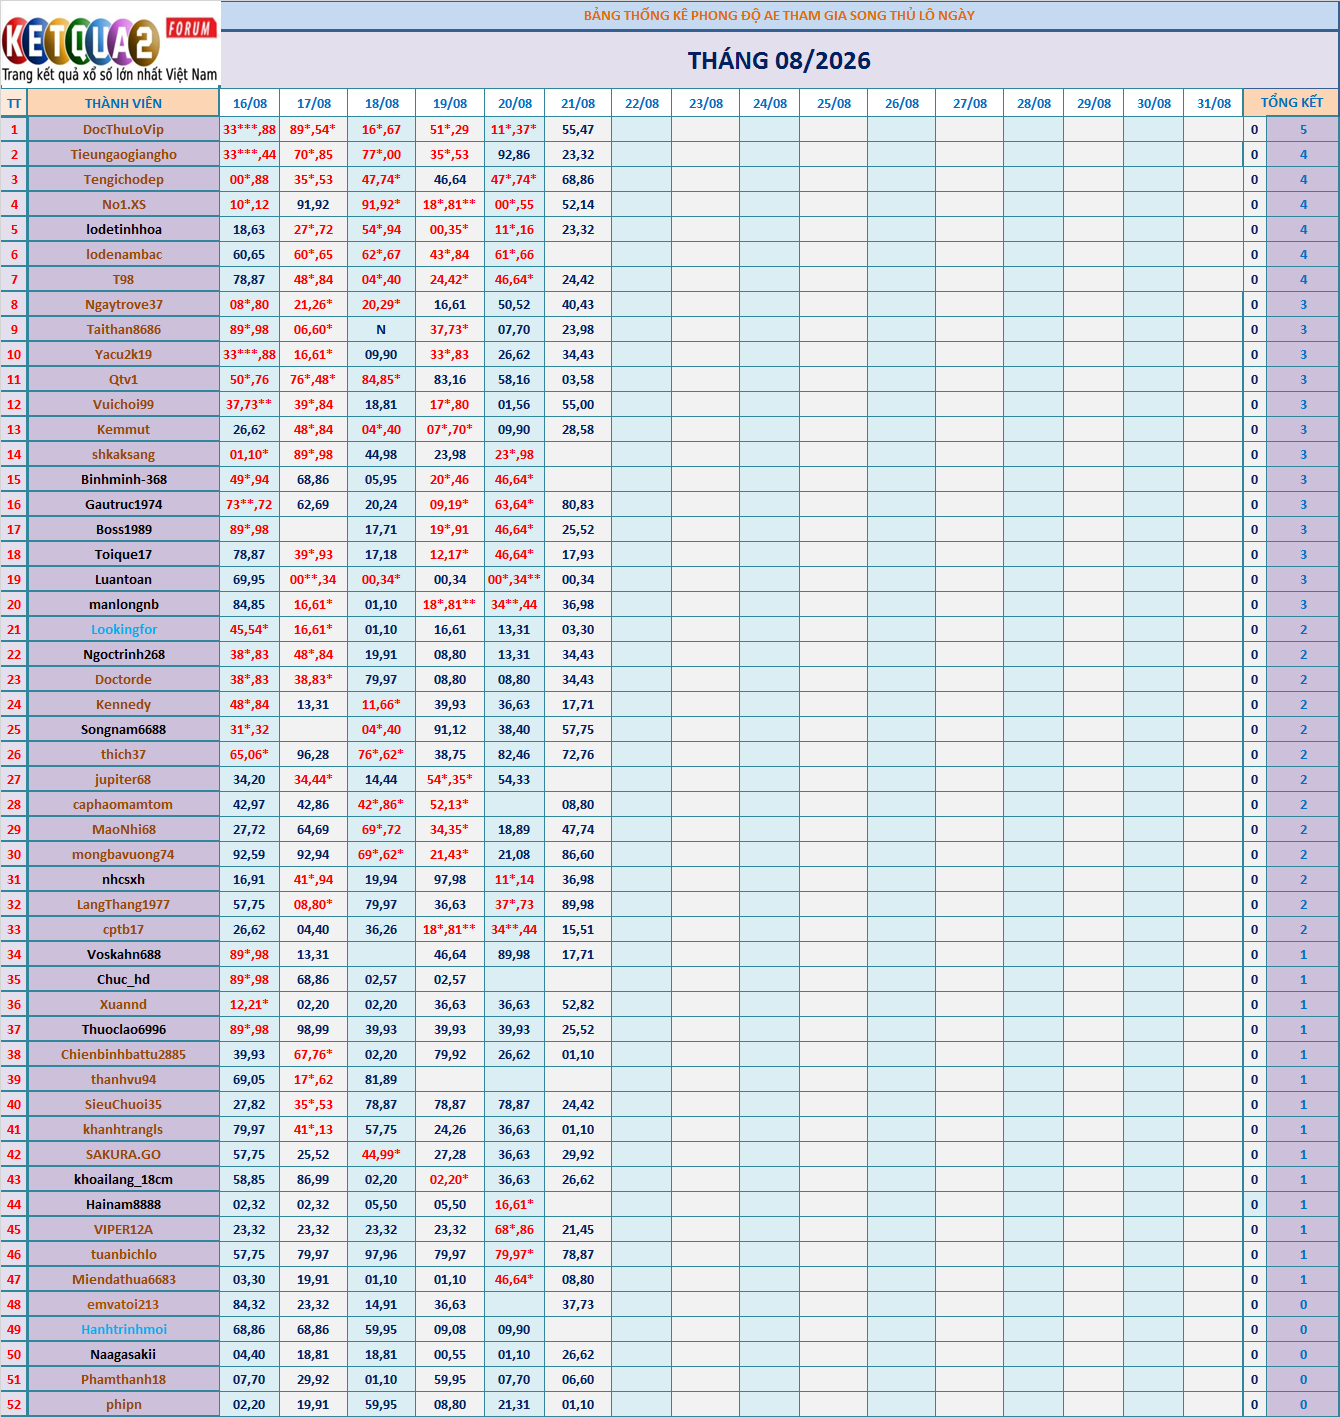Viewport: 1340px width, 1417px height.
Task: Click the THÀNH VIÊN column header
Action: pyautogui.click(x=123, y=103)
